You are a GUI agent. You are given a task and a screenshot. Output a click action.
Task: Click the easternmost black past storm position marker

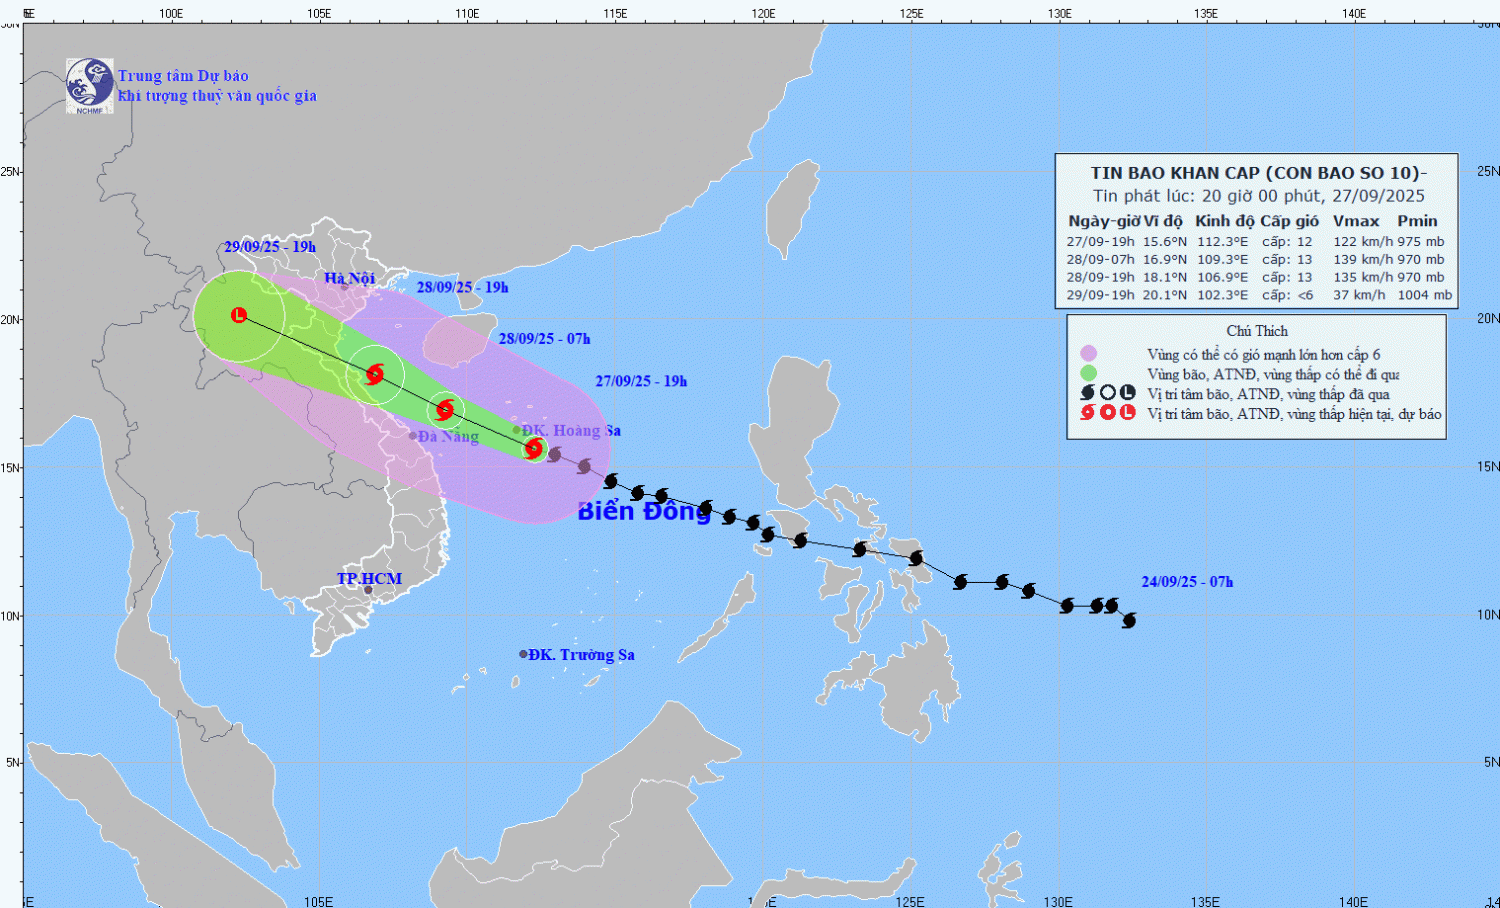tap(1129, 621)
